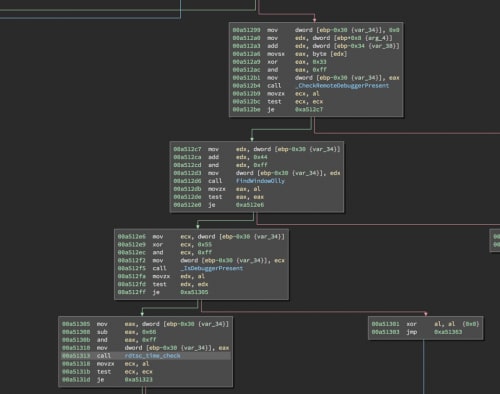Image resolution: width=500 pixels, height=394 pixels.
Task: Follow the FindWindowOlly function call
Action: (x=260, y=181)
